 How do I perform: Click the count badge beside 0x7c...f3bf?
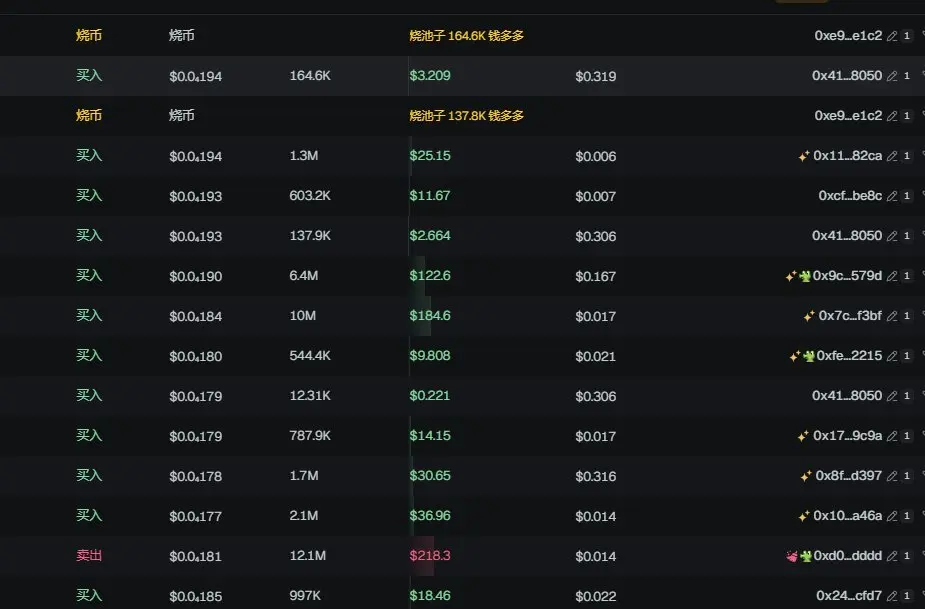pos(907,316)
